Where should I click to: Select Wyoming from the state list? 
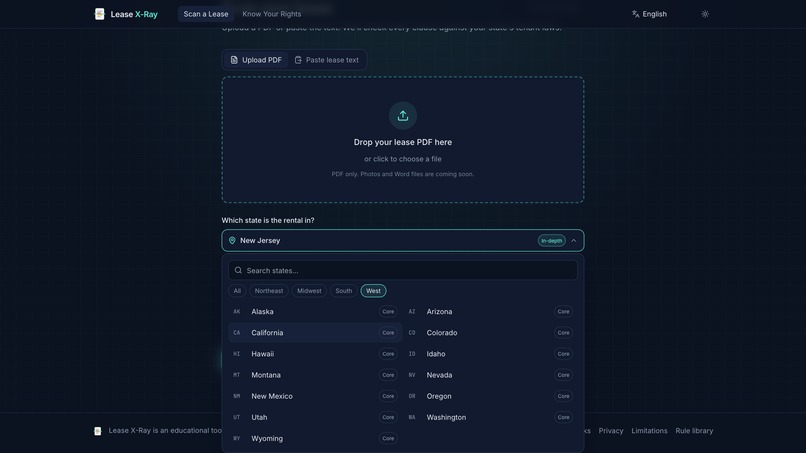[x=315, y=438]
